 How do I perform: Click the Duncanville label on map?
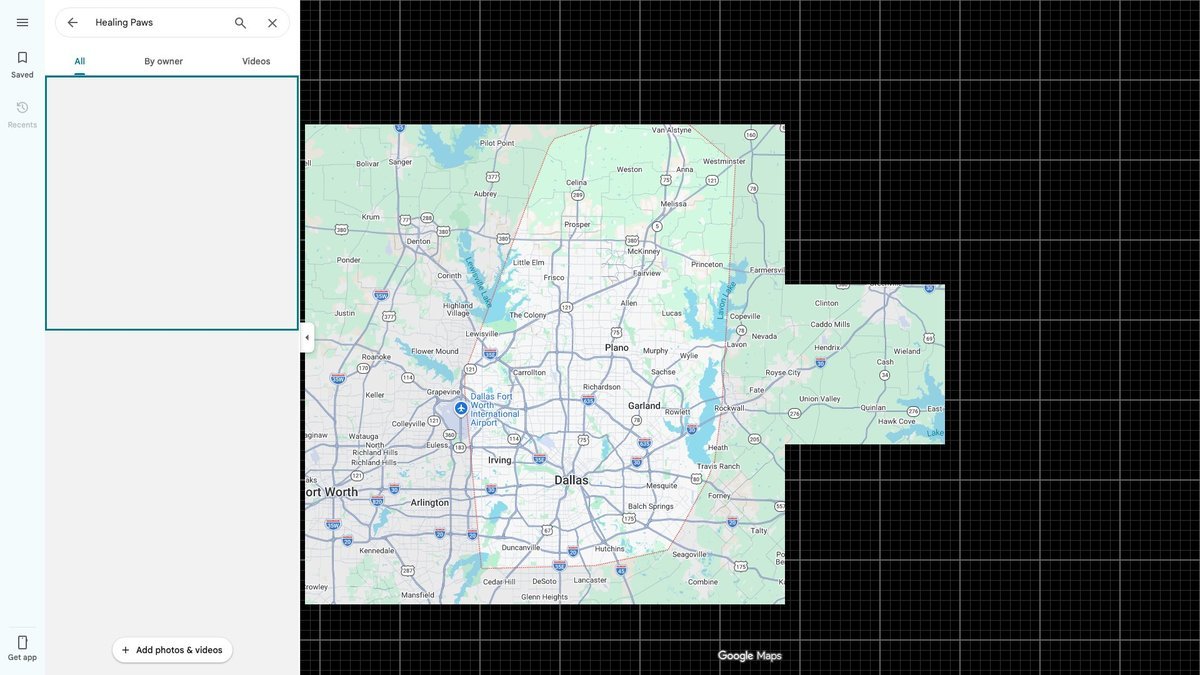pyautogui.click(x=521, y=547)
